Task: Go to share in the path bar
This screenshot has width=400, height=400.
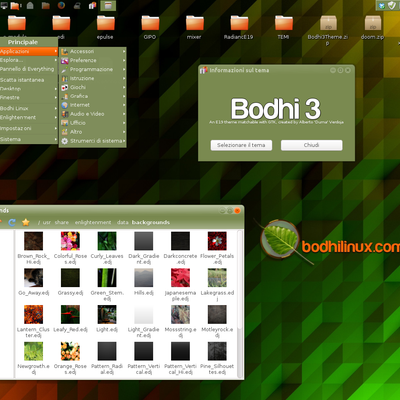Action: [62, 222]
